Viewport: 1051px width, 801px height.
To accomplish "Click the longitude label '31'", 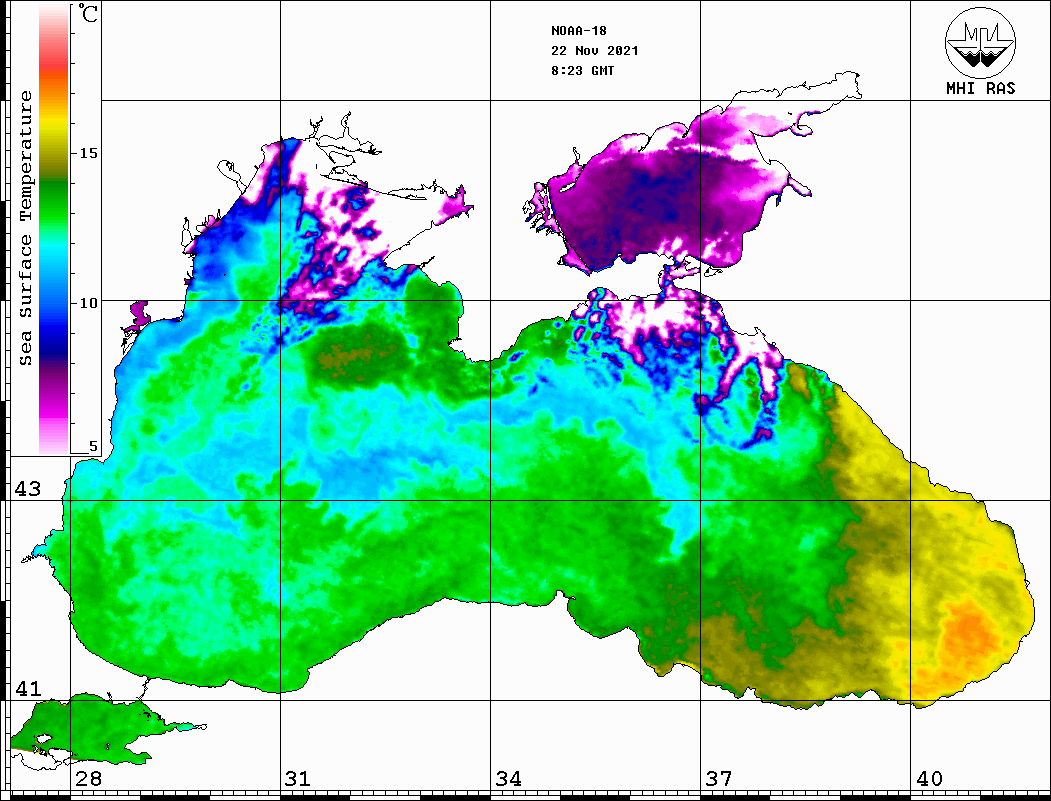I will click(x=298, y=779).
